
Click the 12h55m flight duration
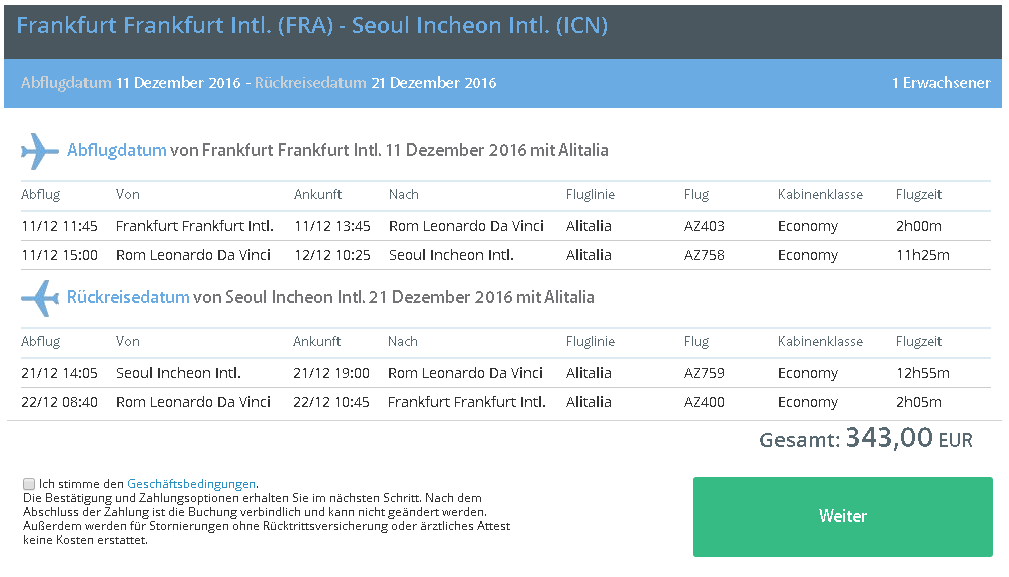(x=922, y=373)
